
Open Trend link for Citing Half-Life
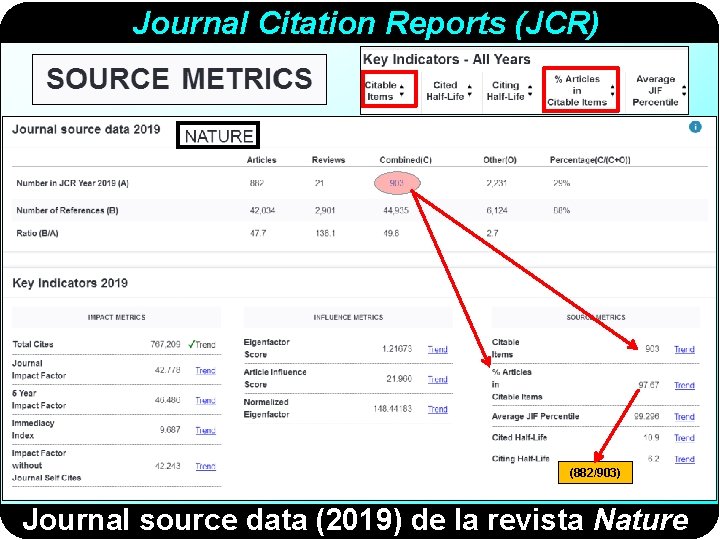(x=684, y=459)
